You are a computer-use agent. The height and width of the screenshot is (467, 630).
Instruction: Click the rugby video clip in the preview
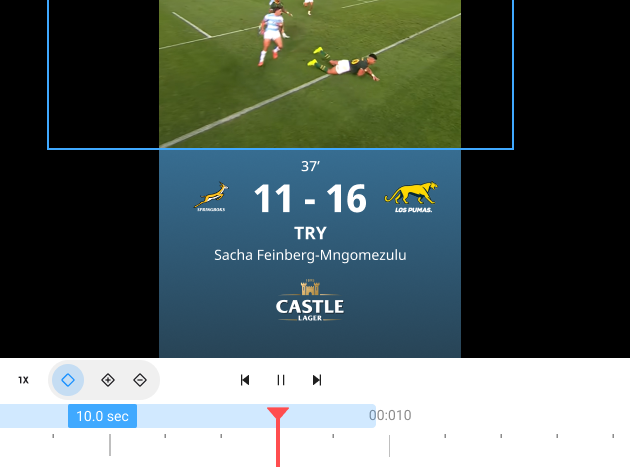(x=310, y=74)
